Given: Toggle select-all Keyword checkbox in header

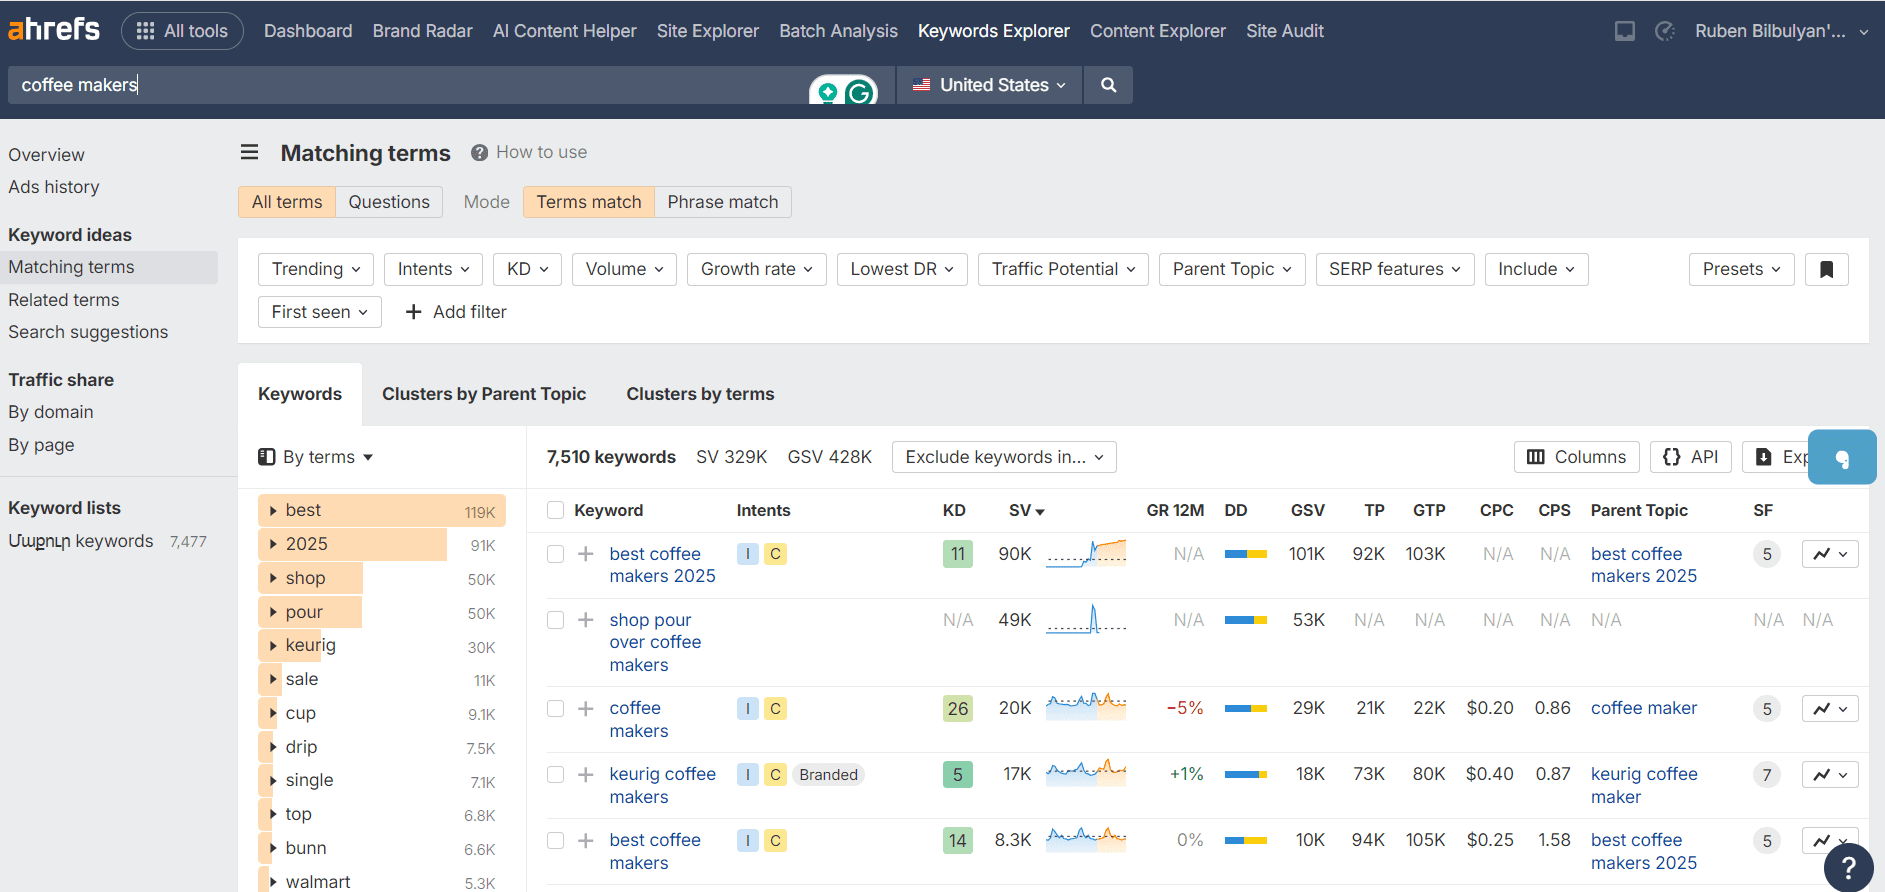Looking at the screenshot, I should point(556,510).
